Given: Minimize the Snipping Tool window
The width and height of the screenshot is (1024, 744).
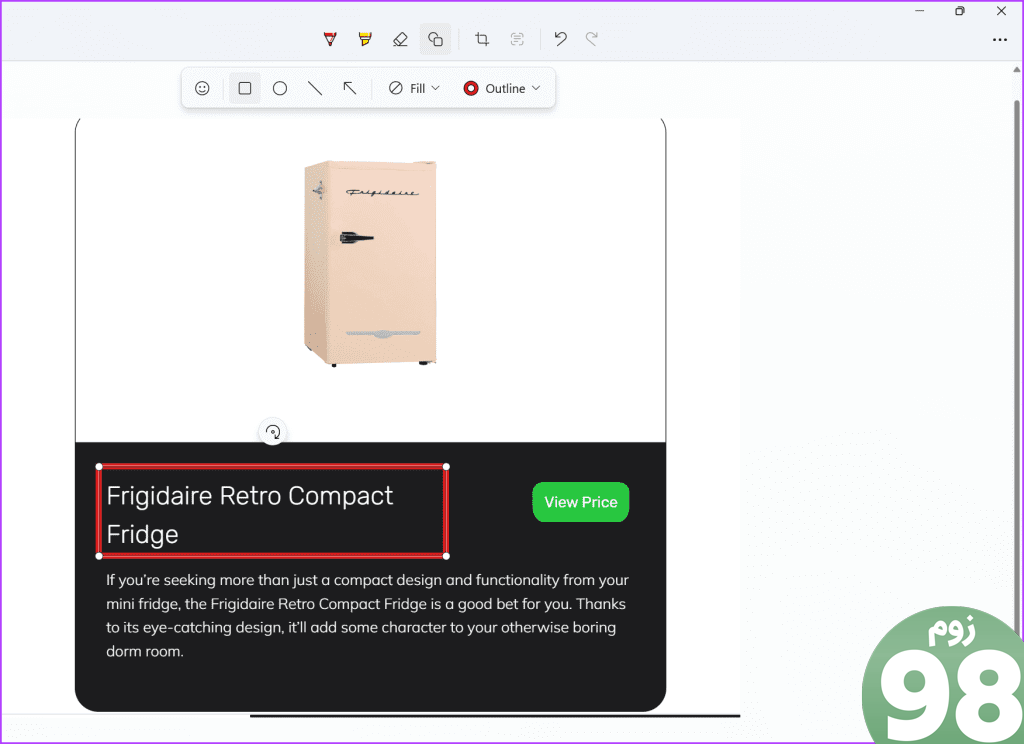Looking at the screenshot, I should [x=920, y=10].
